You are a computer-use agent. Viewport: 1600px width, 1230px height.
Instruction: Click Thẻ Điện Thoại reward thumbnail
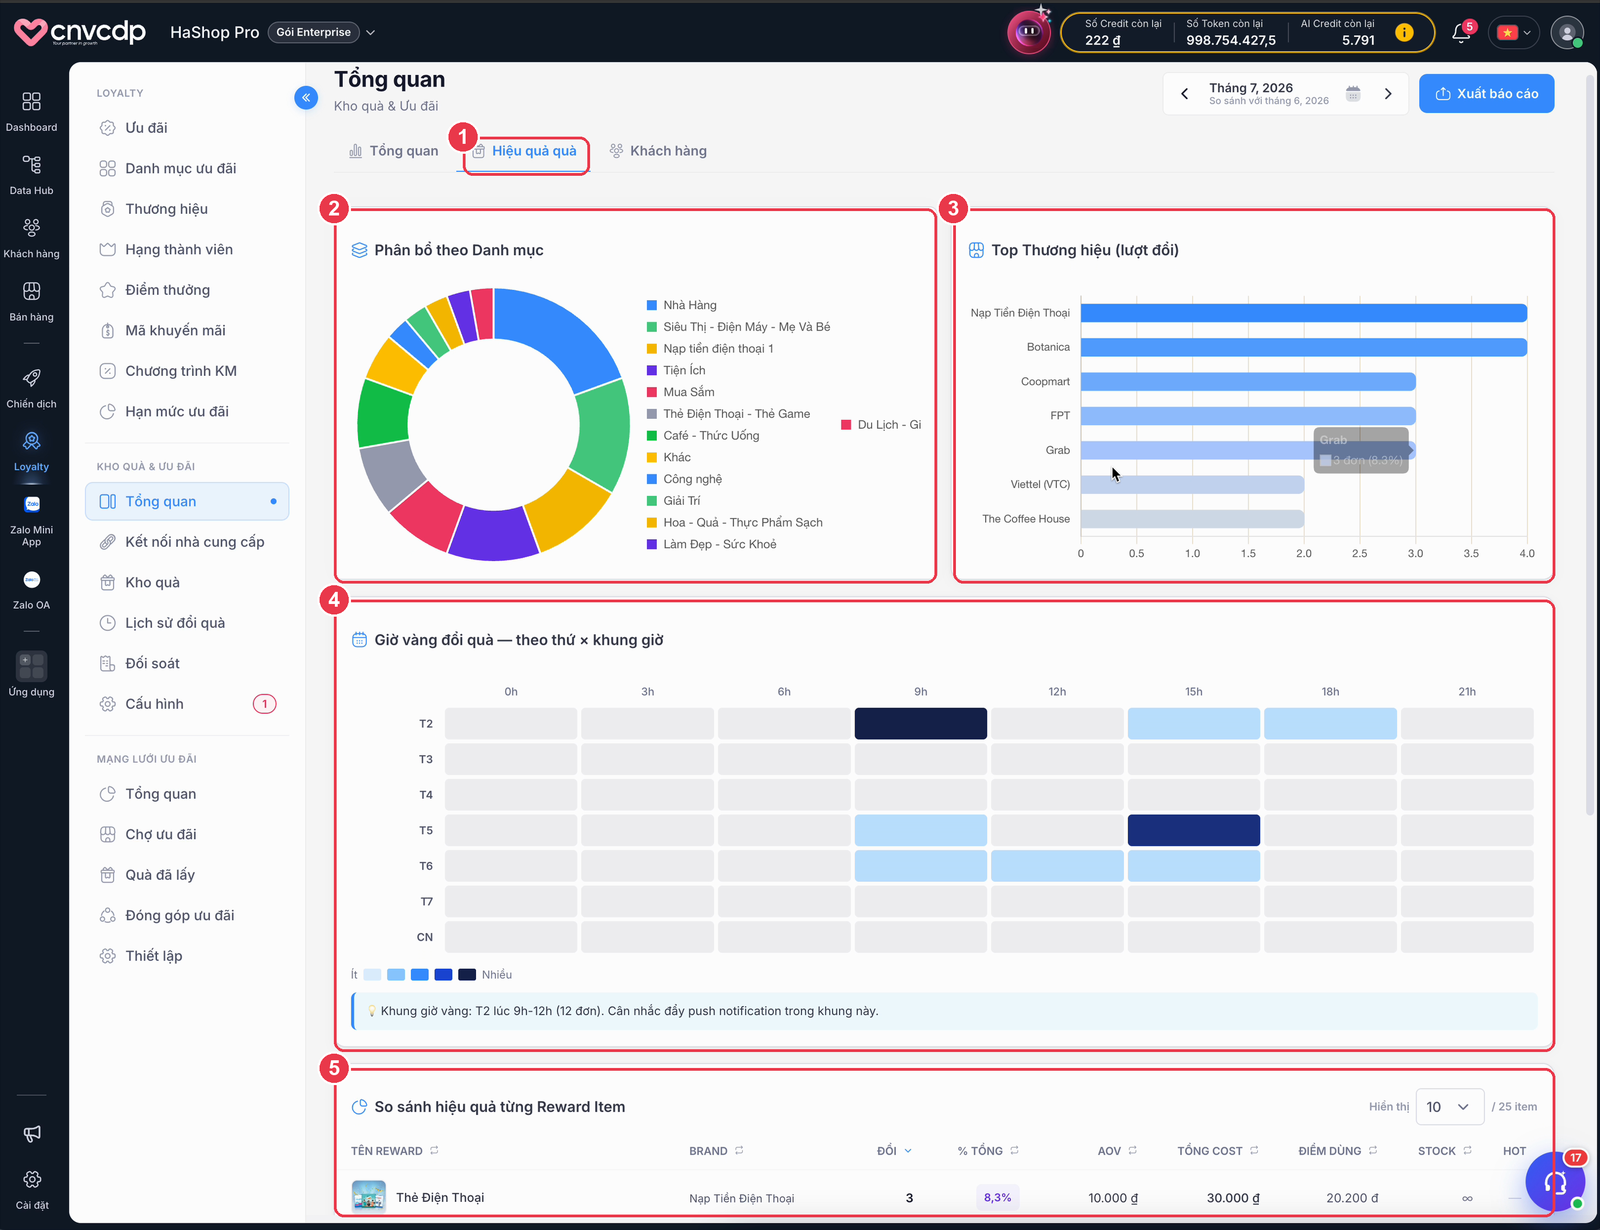pyautogui.click(x=369, y=1197)
